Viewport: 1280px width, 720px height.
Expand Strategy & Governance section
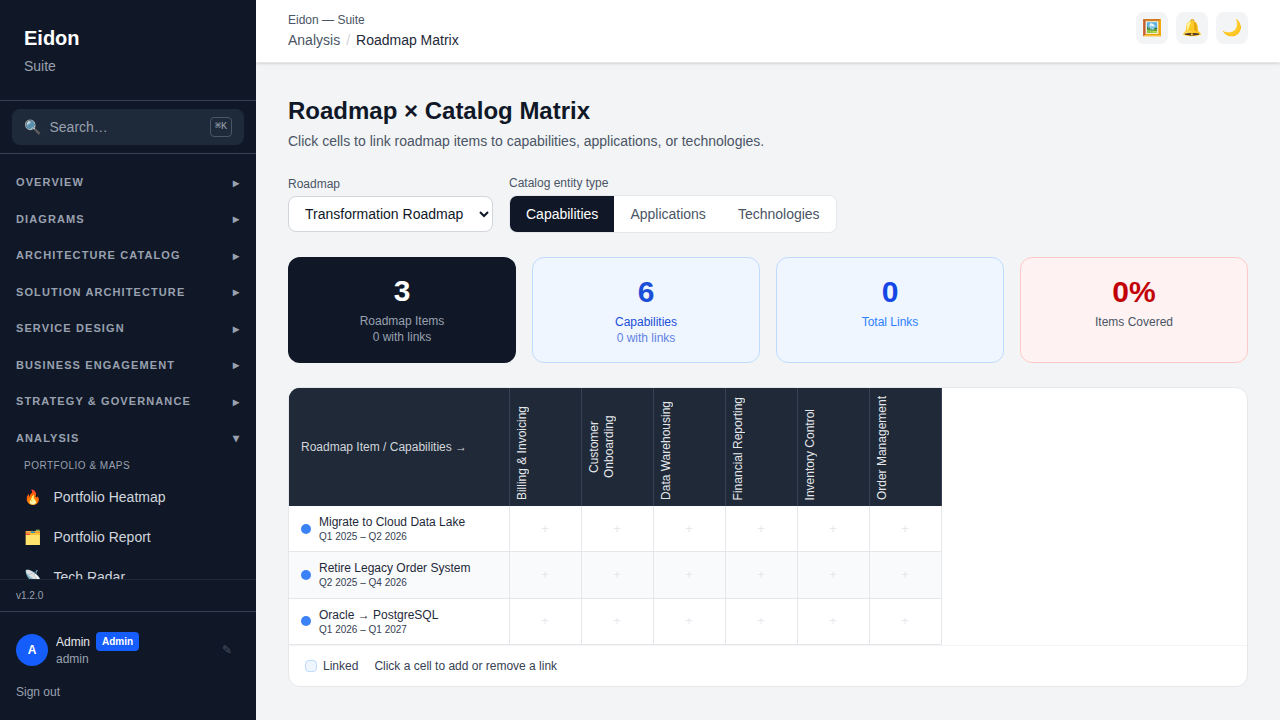coord(128,401)
